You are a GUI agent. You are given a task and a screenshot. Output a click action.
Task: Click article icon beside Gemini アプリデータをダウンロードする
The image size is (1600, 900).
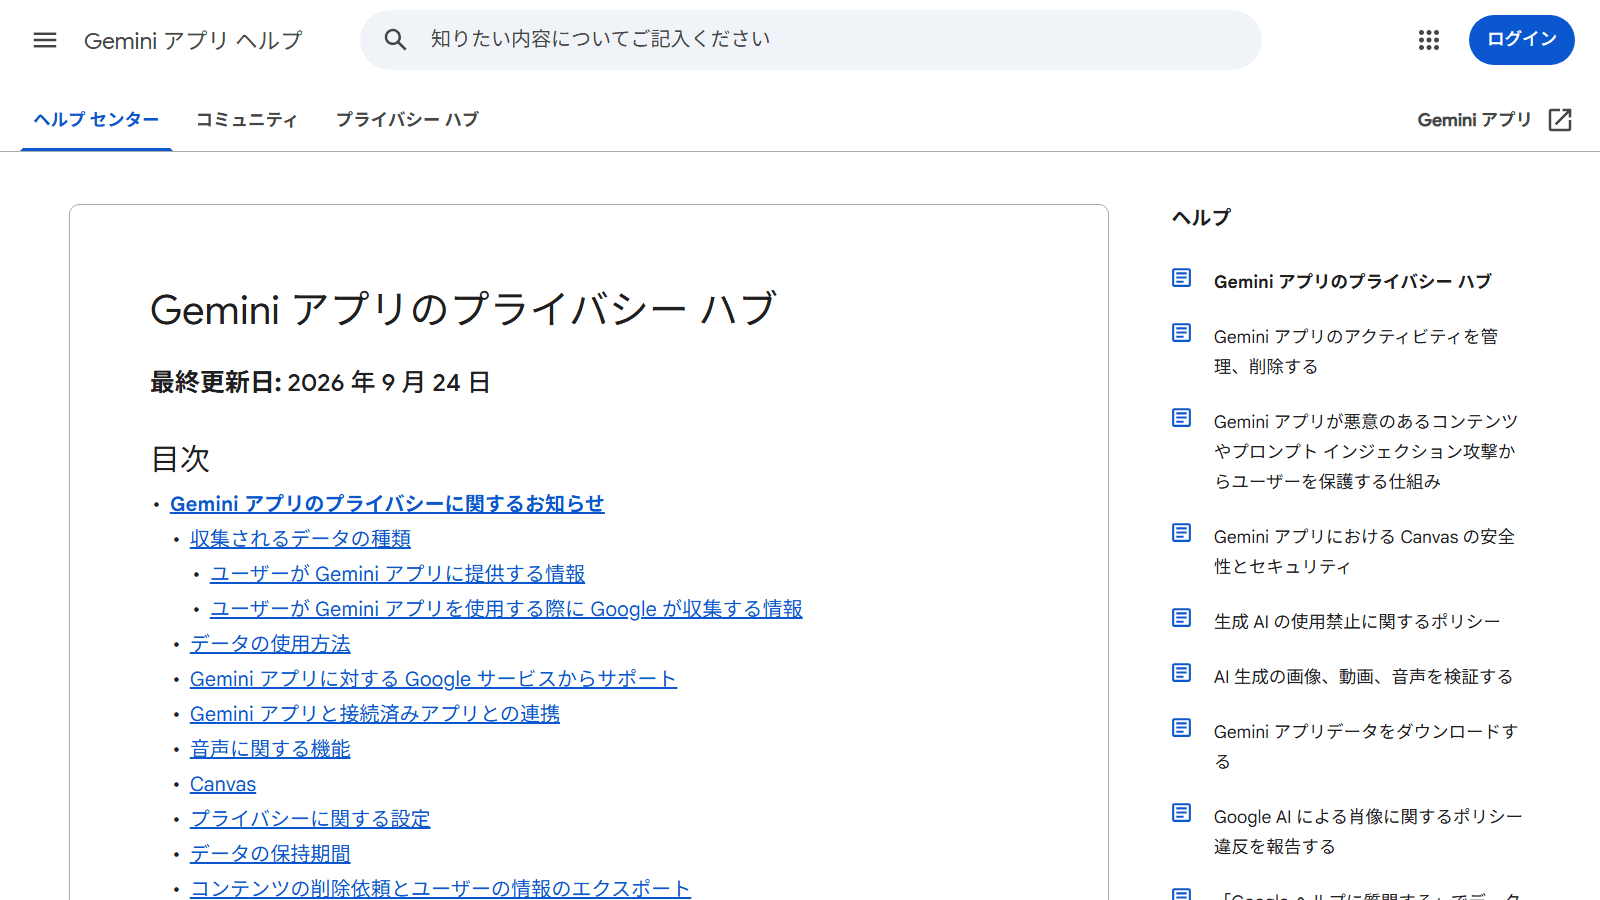pyautogui.click(x=1182, y=728)
